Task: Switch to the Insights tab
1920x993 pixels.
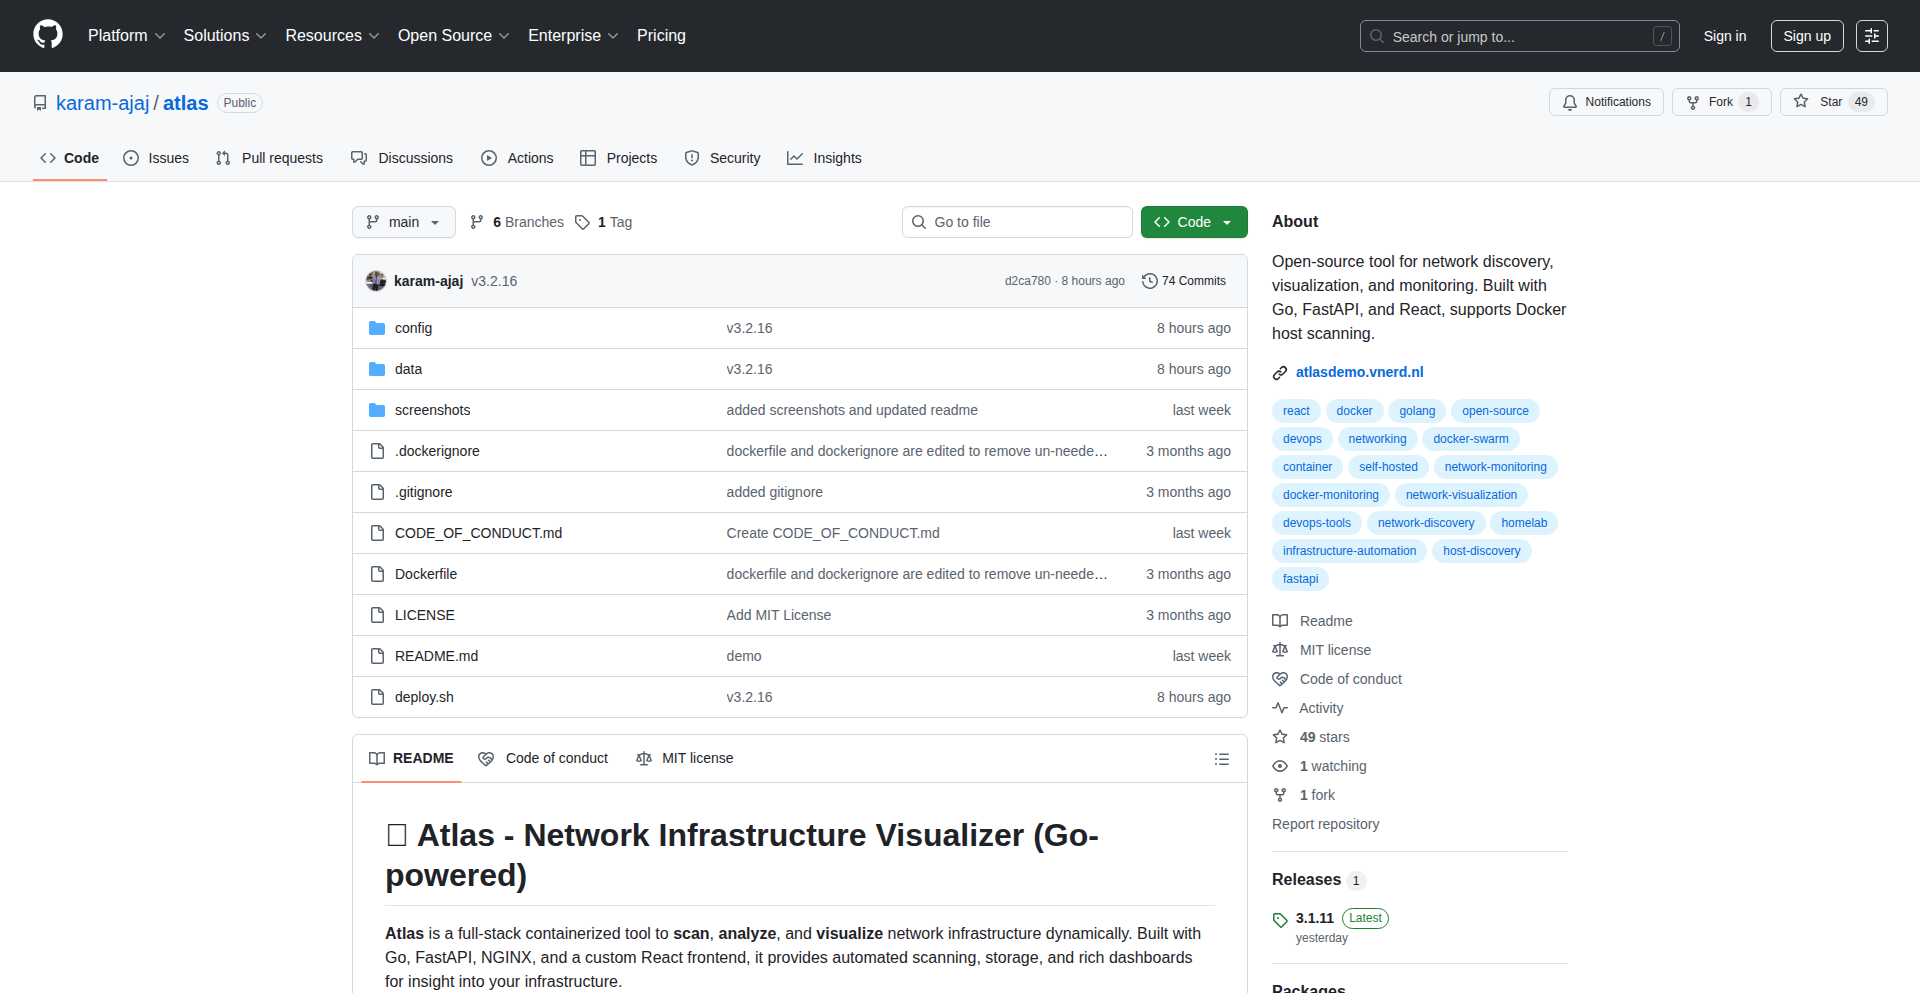Action: click(x=824, y=158)
